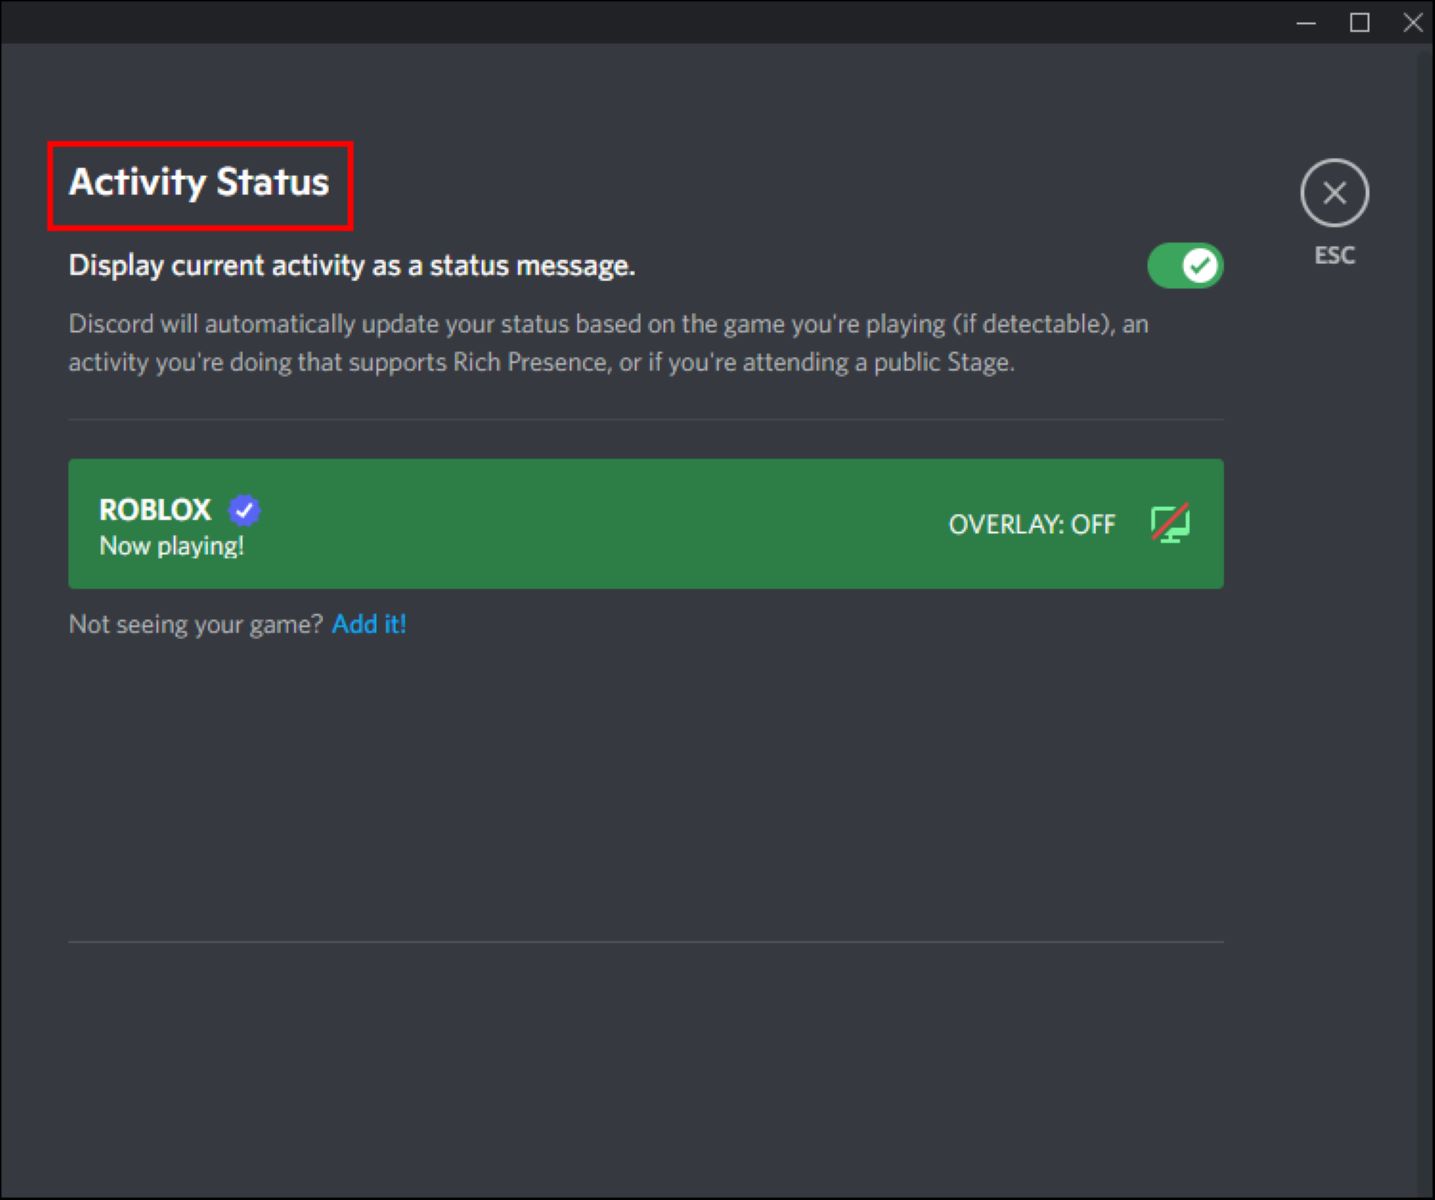Click the checkmark inside the green toggle
This screenshot has width=1435, height=1200.
pyautogui.click(x=1201, y=265)
